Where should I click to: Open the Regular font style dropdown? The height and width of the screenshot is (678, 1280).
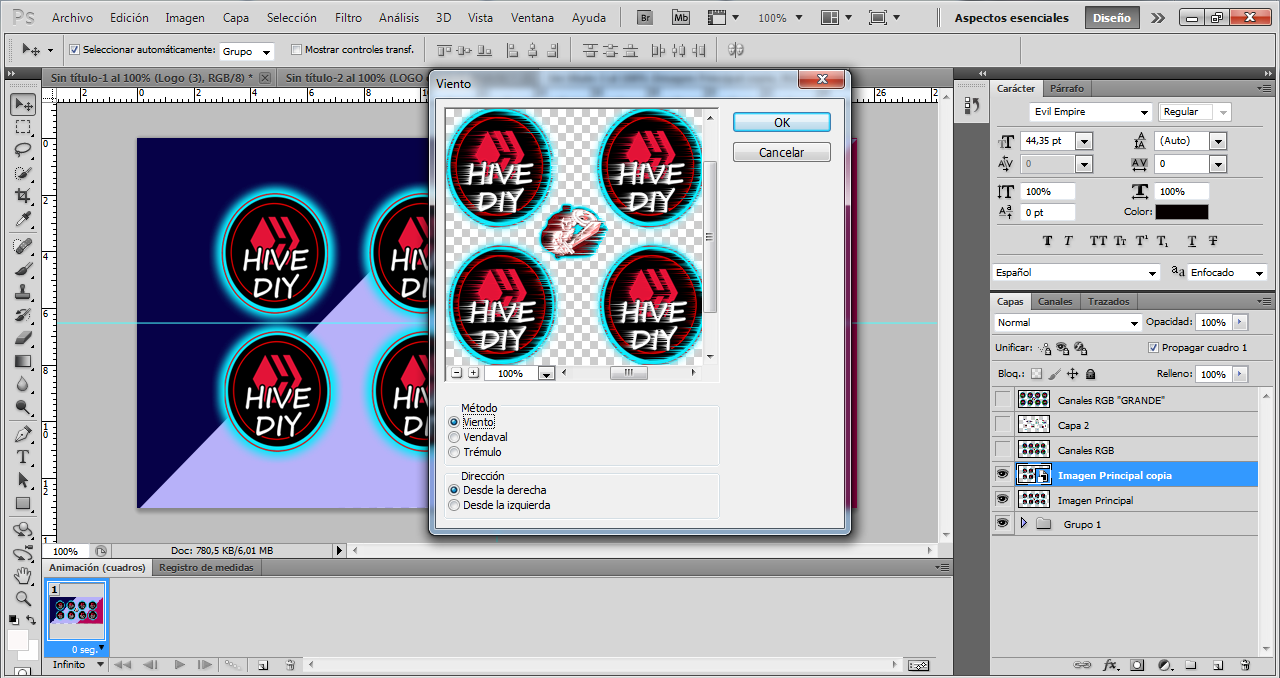[x=1223, y=113]
